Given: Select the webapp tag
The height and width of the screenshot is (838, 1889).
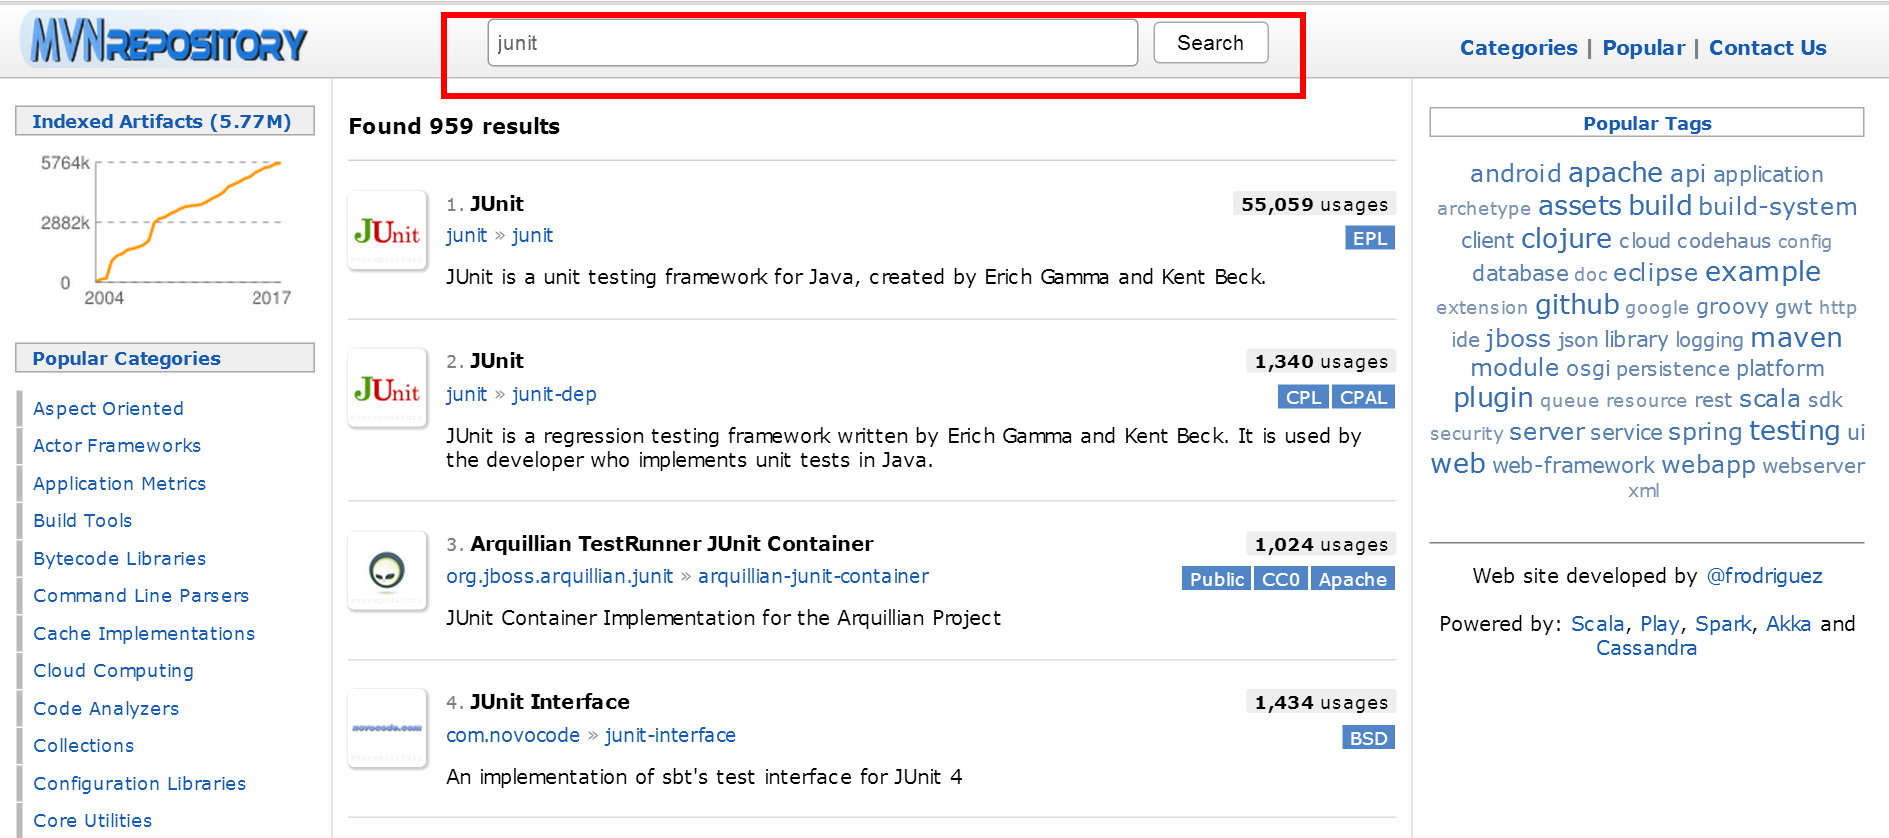Looking at the screenshot, I should click(x=1708, y=465).
